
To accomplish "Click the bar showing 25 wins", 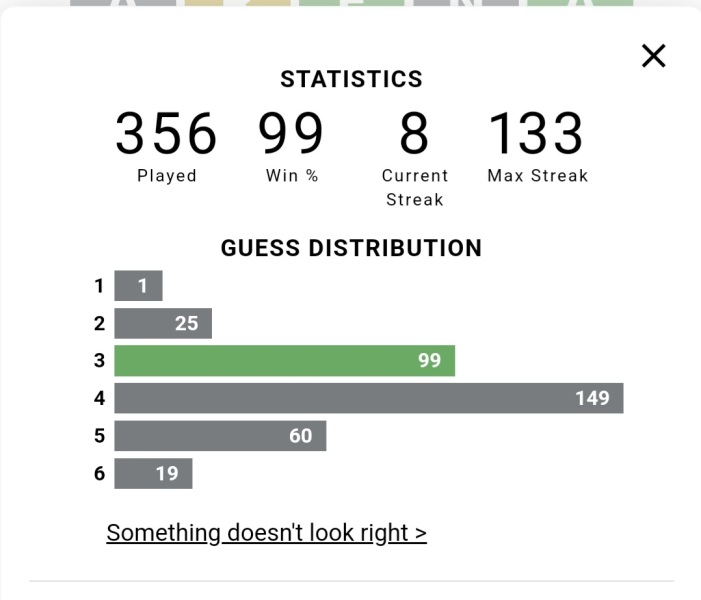I will 163,323.
